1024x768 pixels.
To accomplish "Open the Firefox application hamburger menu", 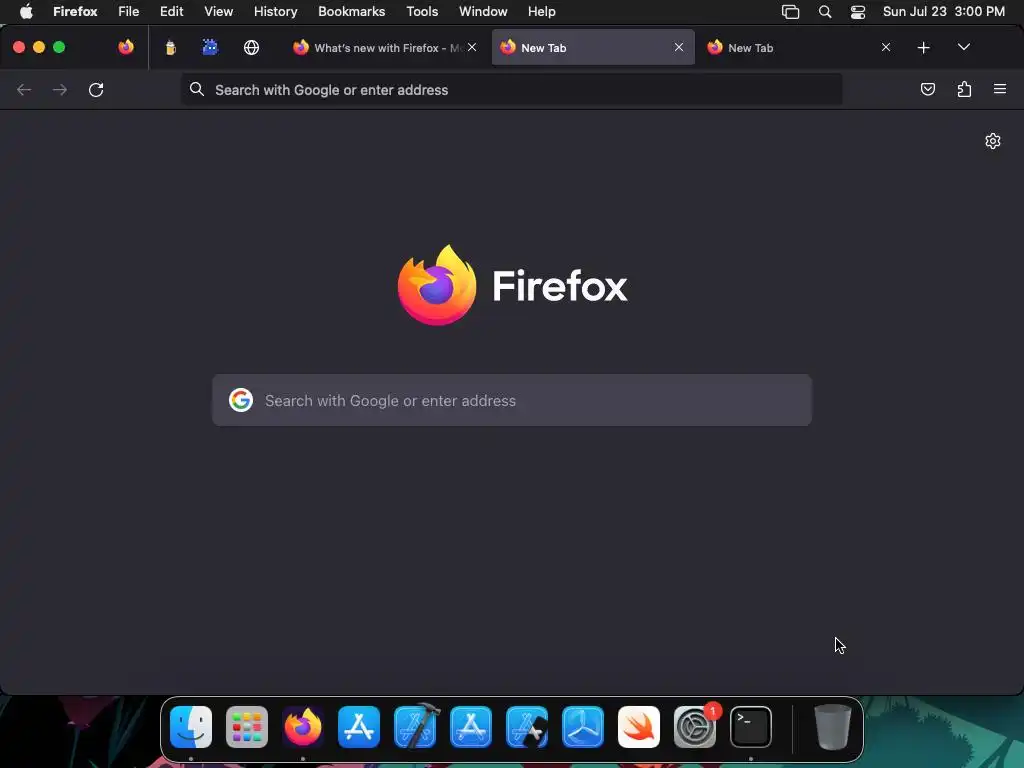I will [x=1000, y=89].
